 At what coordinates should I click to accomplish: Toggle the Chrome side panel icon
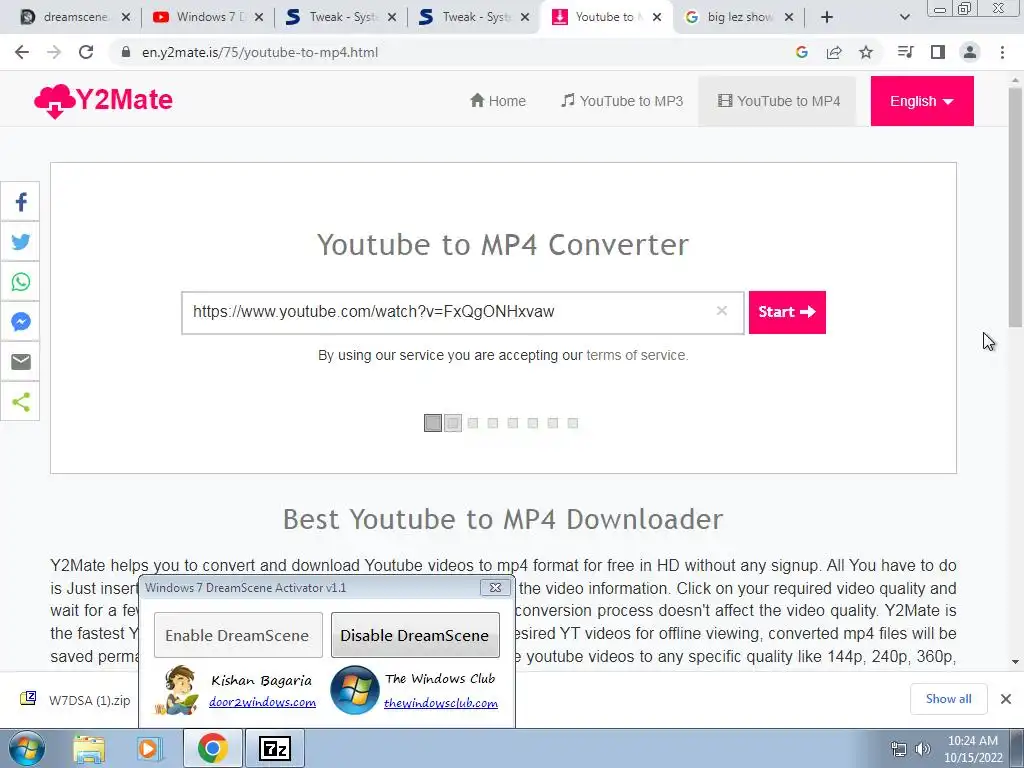pyautogui.click(x=938, y=52)
